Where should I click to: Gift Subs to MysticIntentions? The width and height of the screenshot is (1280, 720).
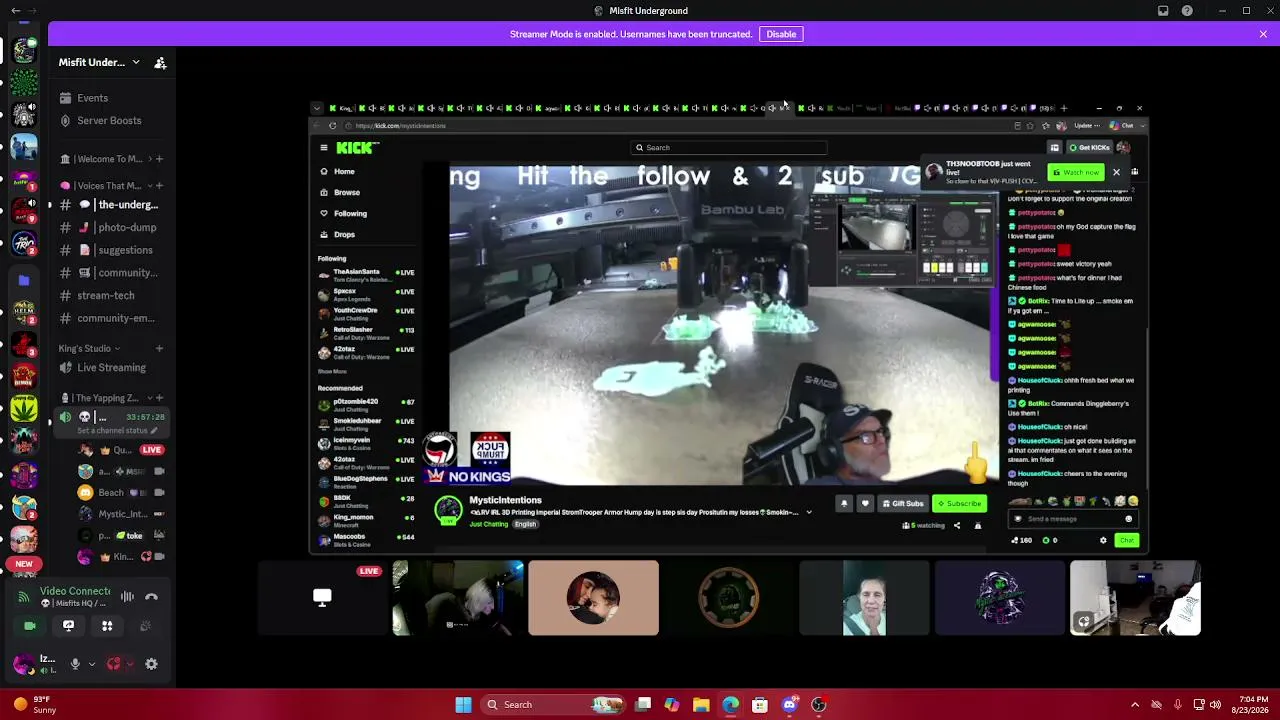tap(902, 504)
